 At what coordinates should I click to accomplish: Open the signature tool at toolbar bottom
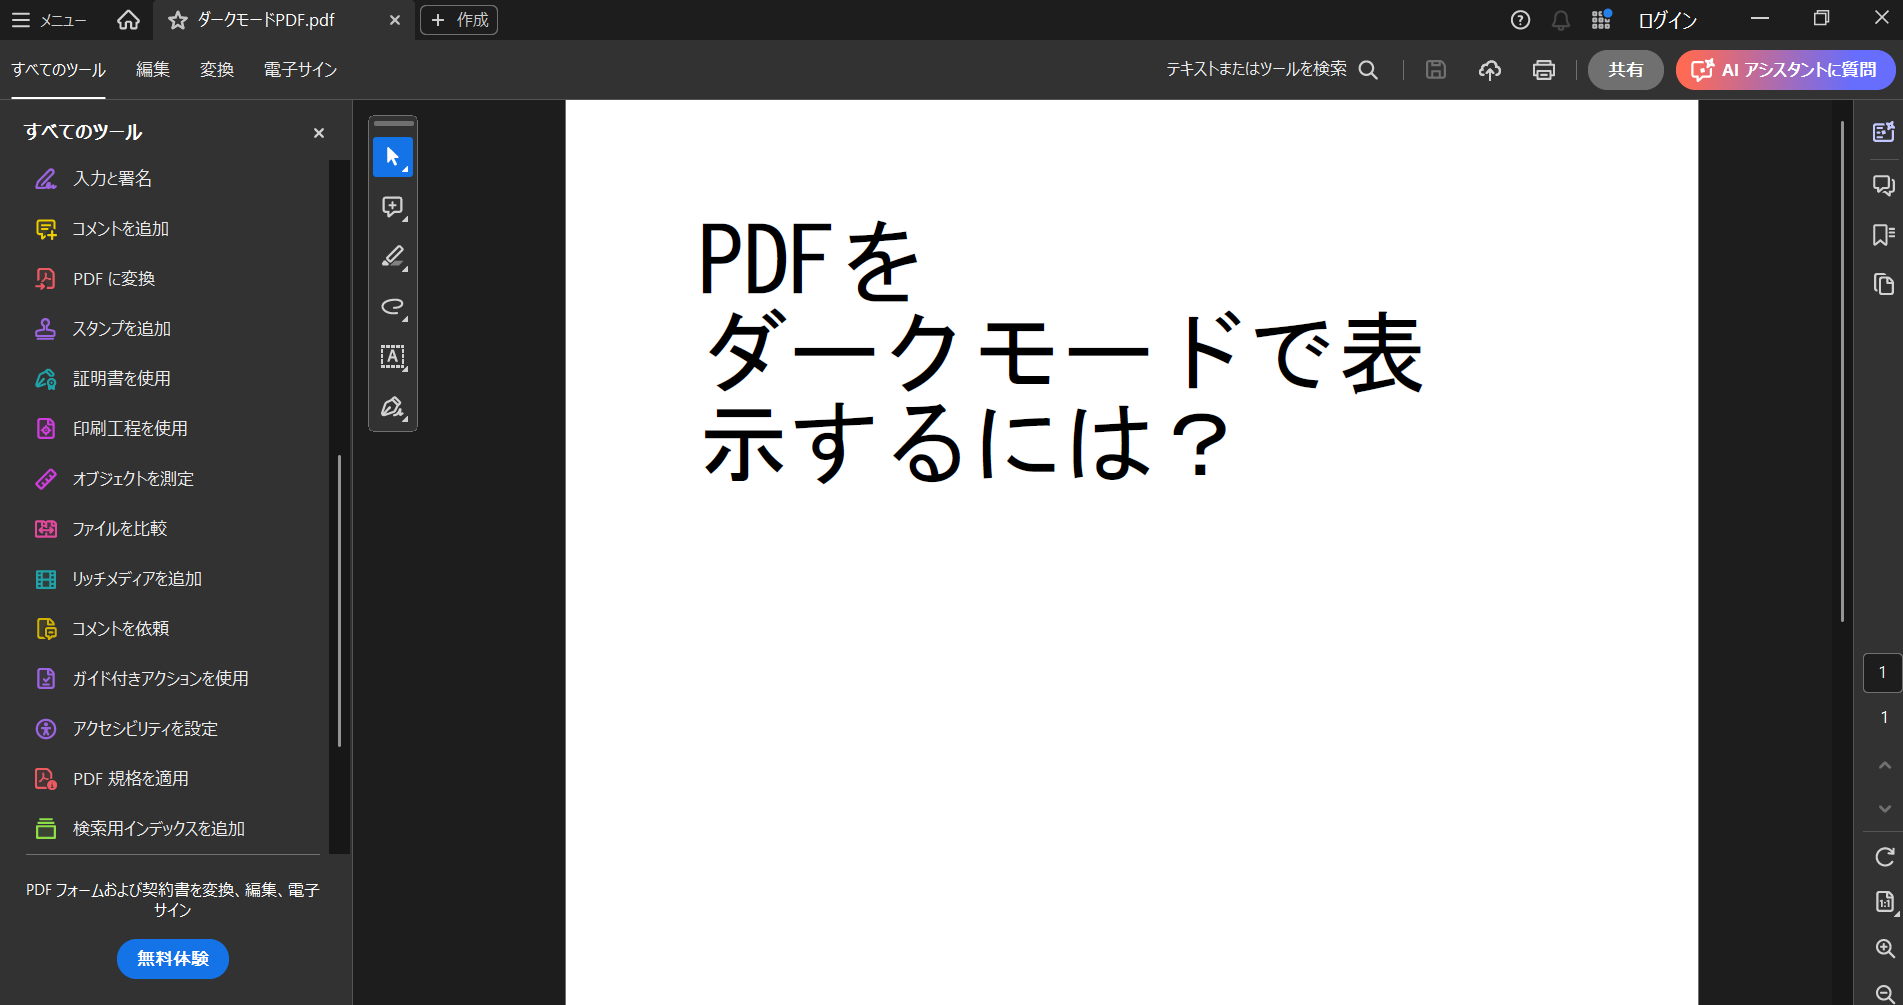(x=390, y=407)
